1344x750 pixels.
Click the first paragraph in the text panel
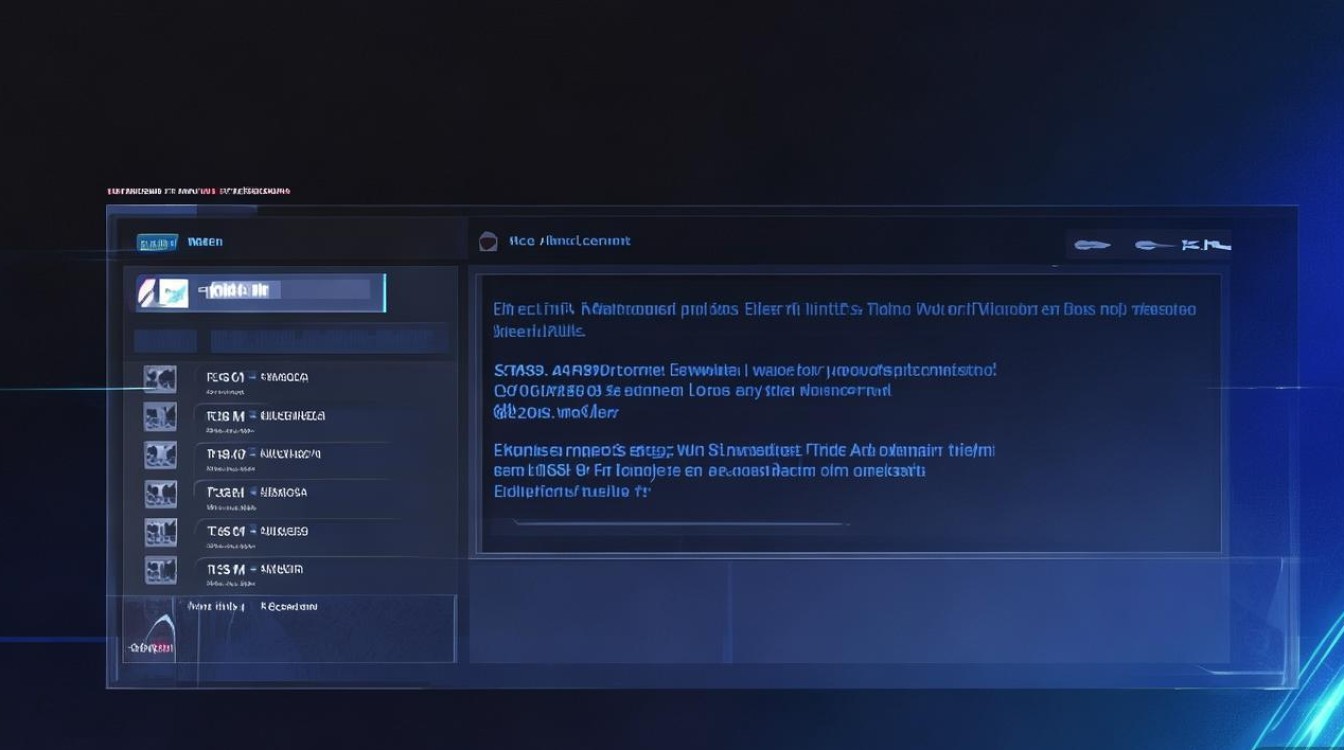(x=844, y=319)
